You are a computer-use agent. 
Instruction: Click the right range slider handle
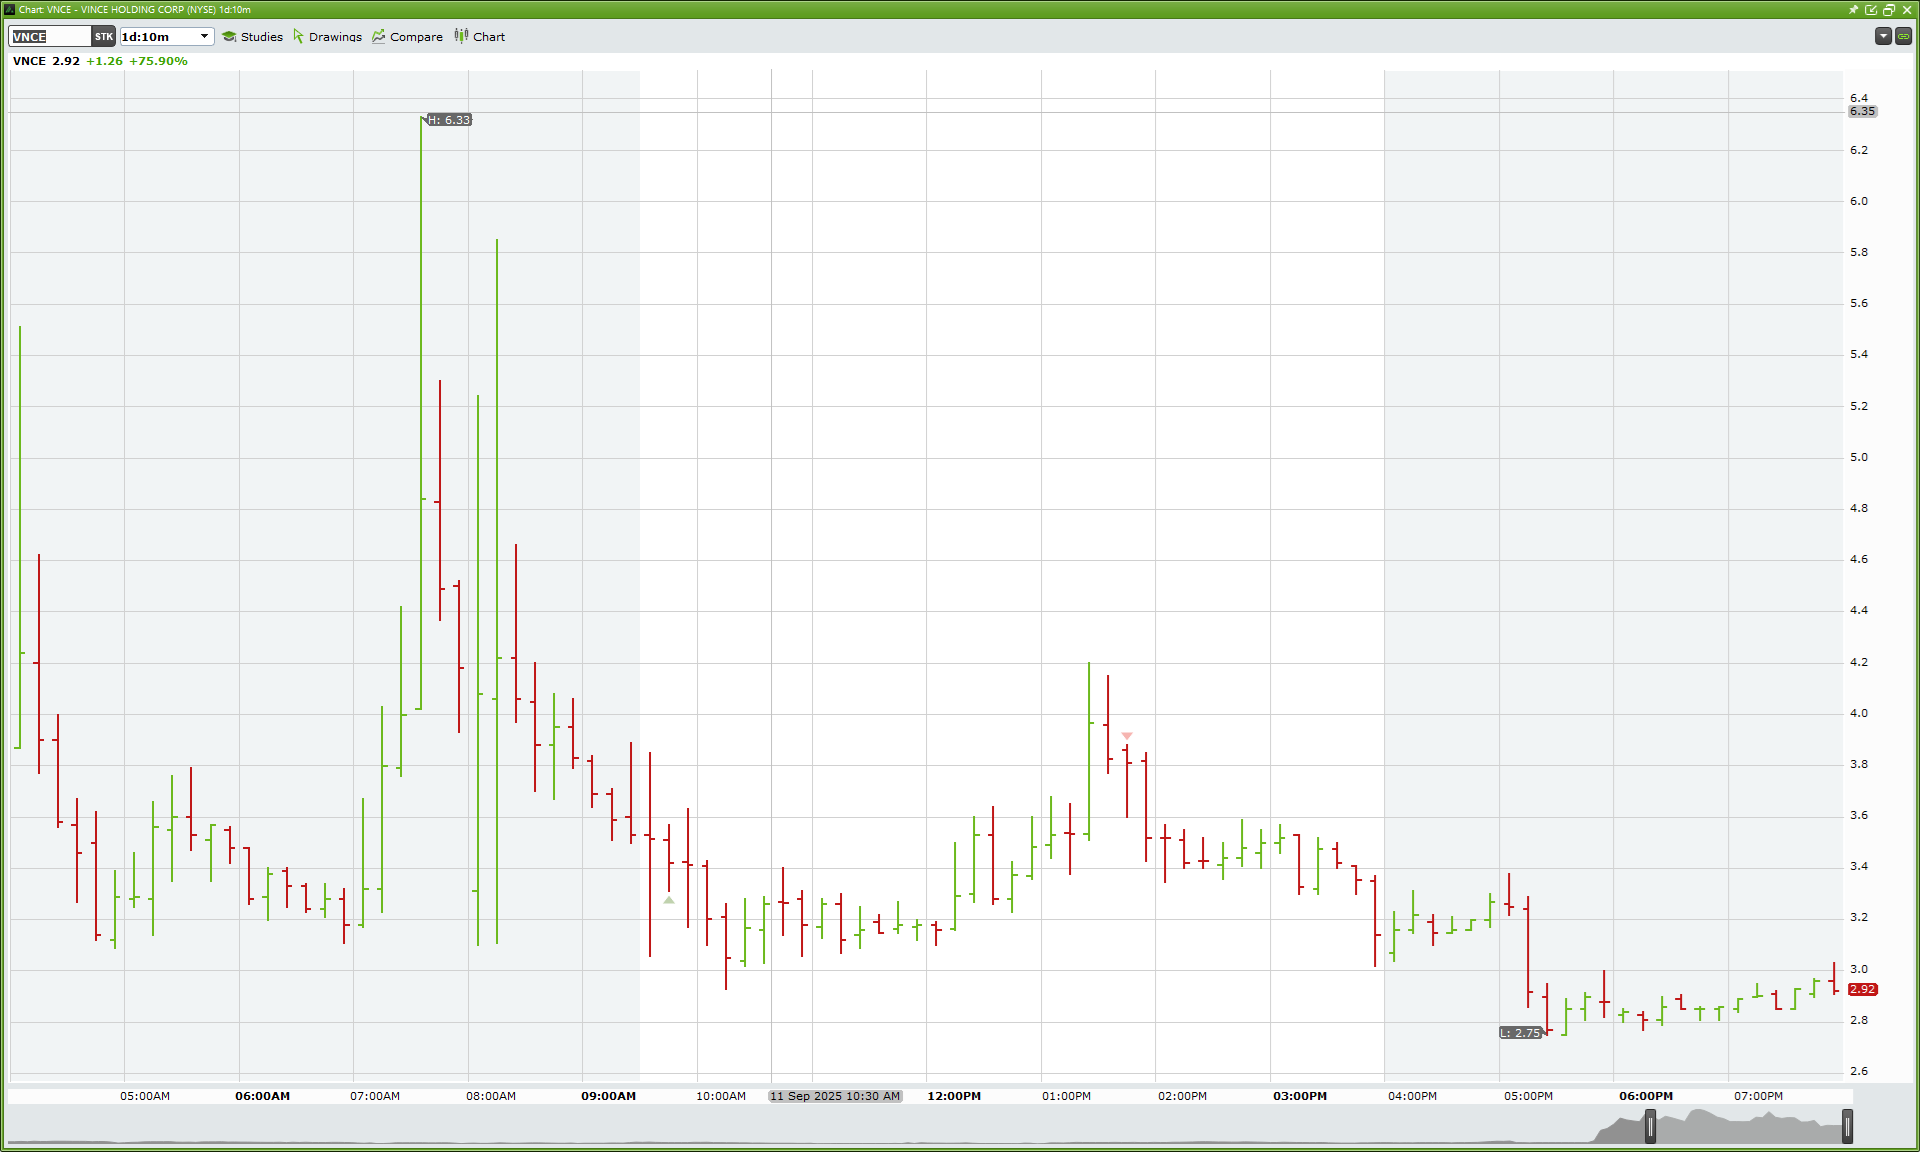[x=1847, y=1127]
